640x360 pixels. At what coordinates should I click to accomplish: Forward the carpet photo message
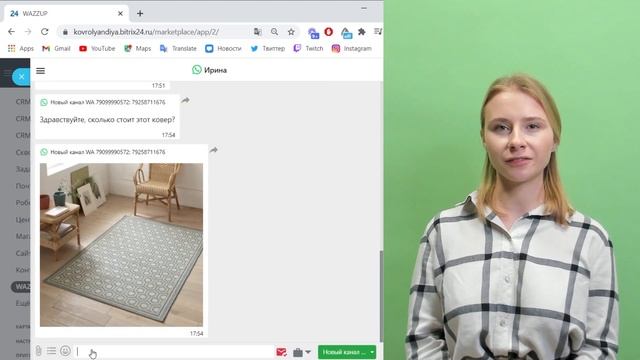(213, 150)
